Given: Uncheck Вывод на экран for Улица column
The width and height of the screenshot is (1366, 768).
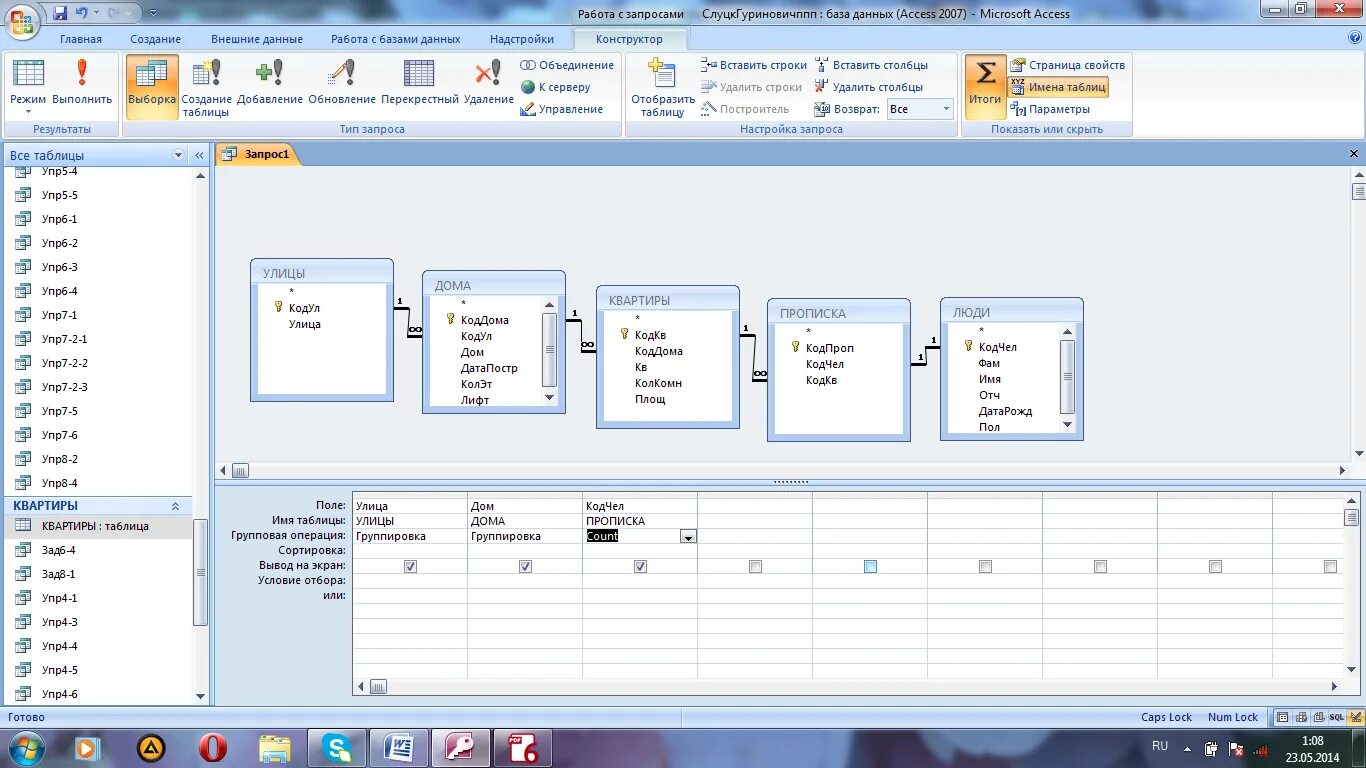Looking at the screenshot, I should 410,566.
